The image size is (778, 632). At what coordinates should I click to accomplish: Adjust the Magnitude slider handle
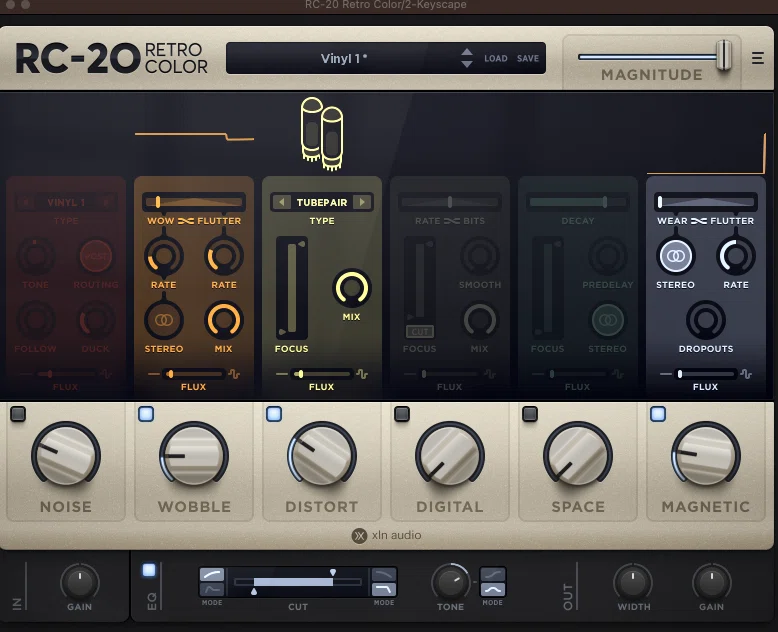(x=724, y=56)
